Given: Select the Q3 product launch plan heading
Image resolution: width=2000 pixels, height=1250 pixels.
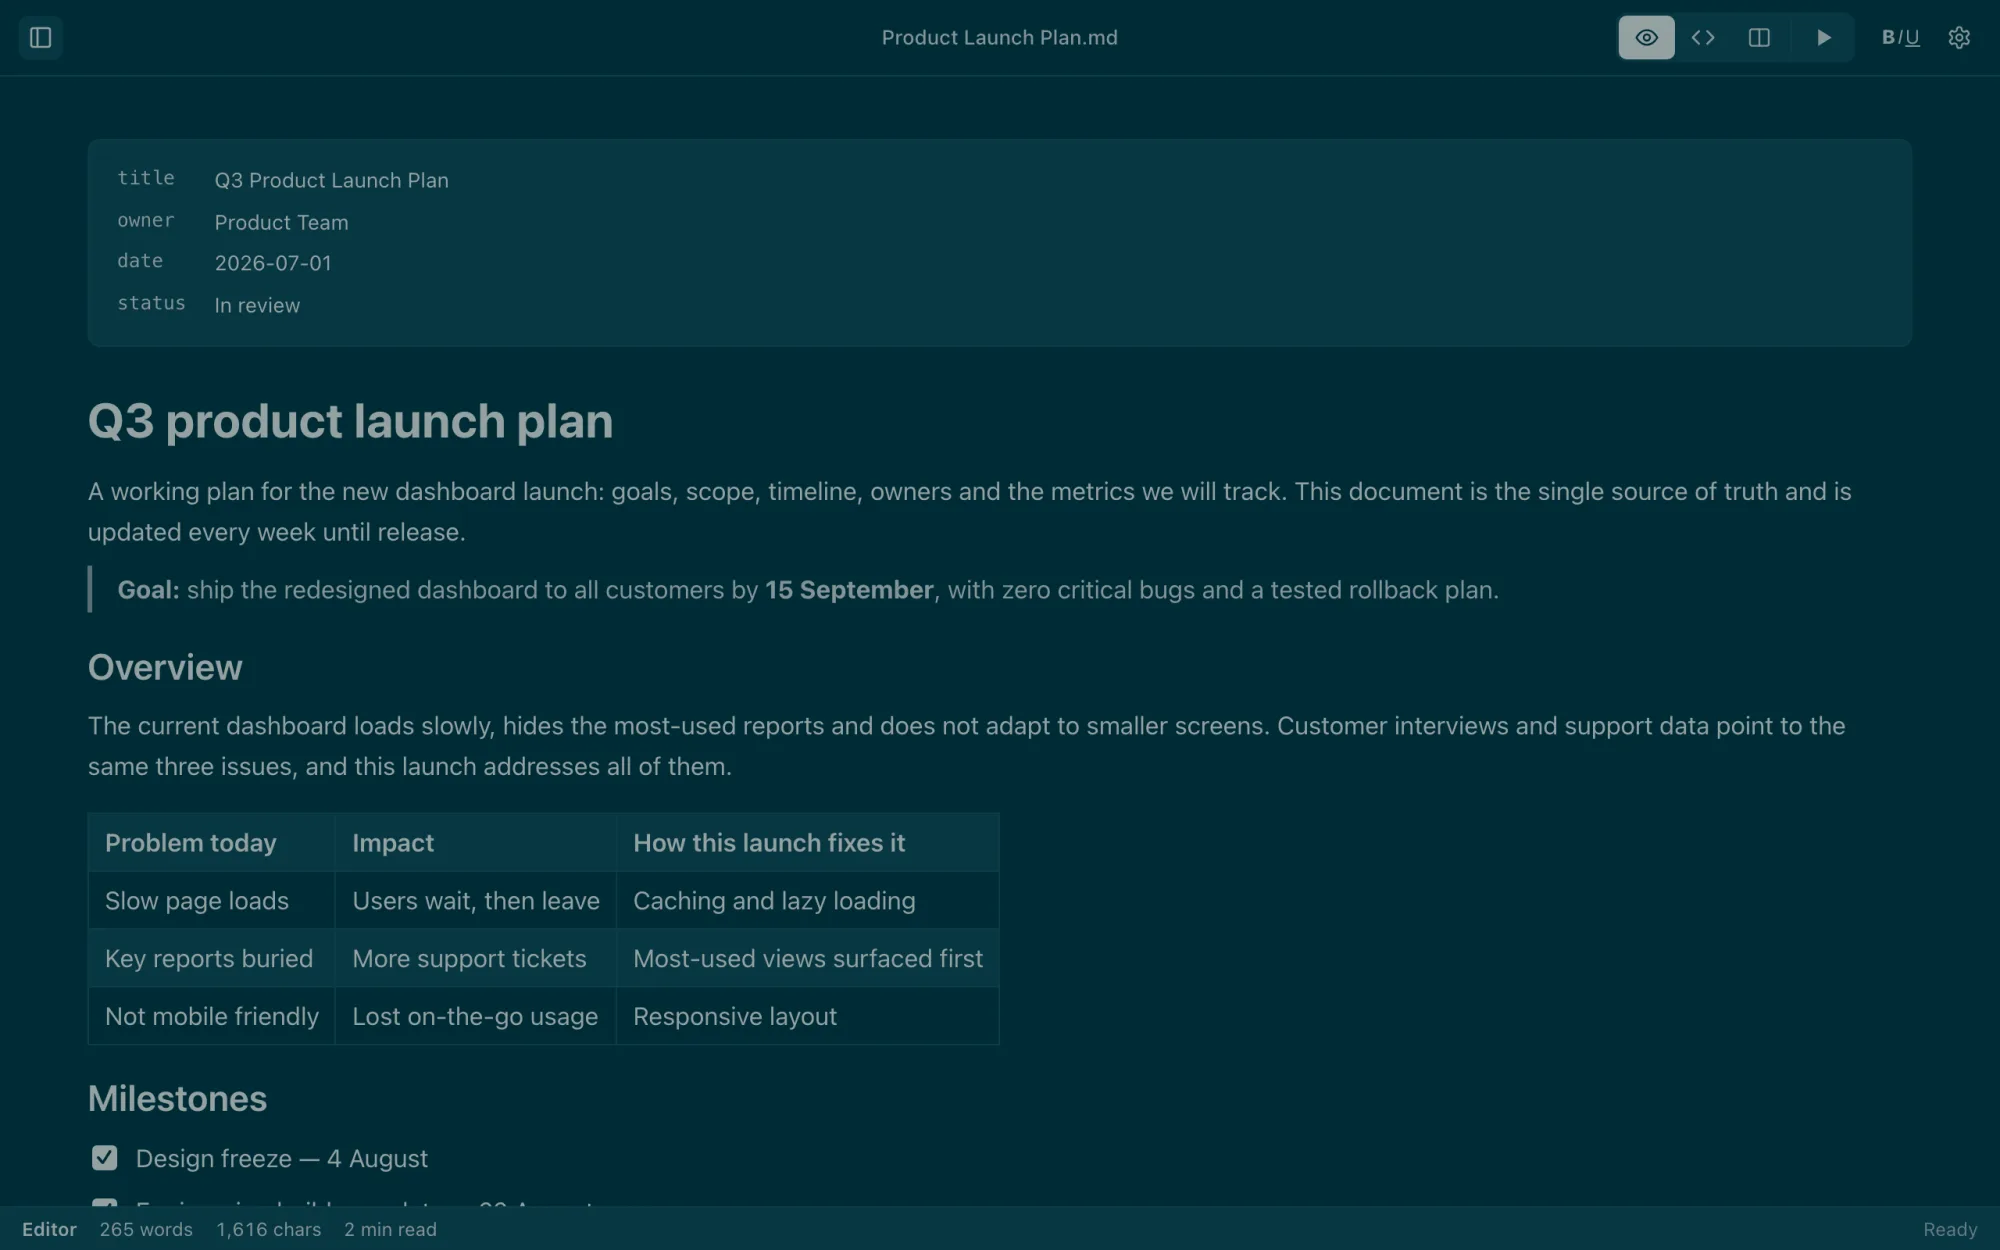Looking at the screenshot, I should [x=350, y=421].
